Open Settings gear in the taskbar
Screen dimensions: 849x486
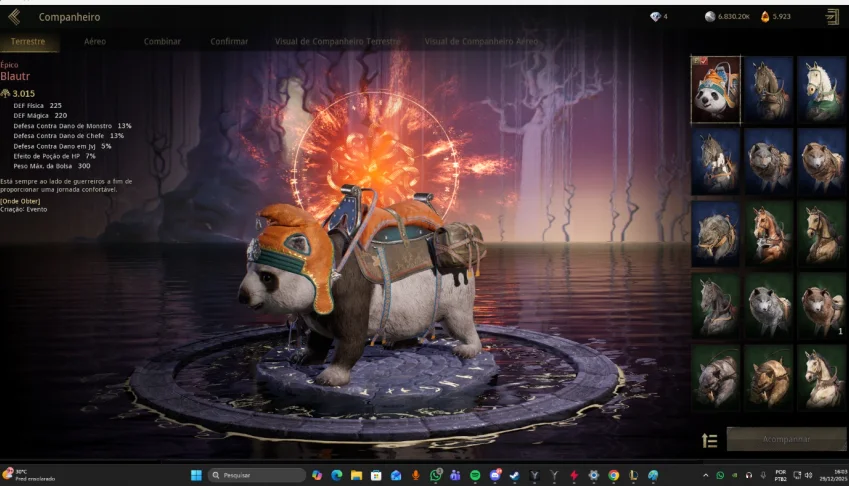[x=593, y=475]
